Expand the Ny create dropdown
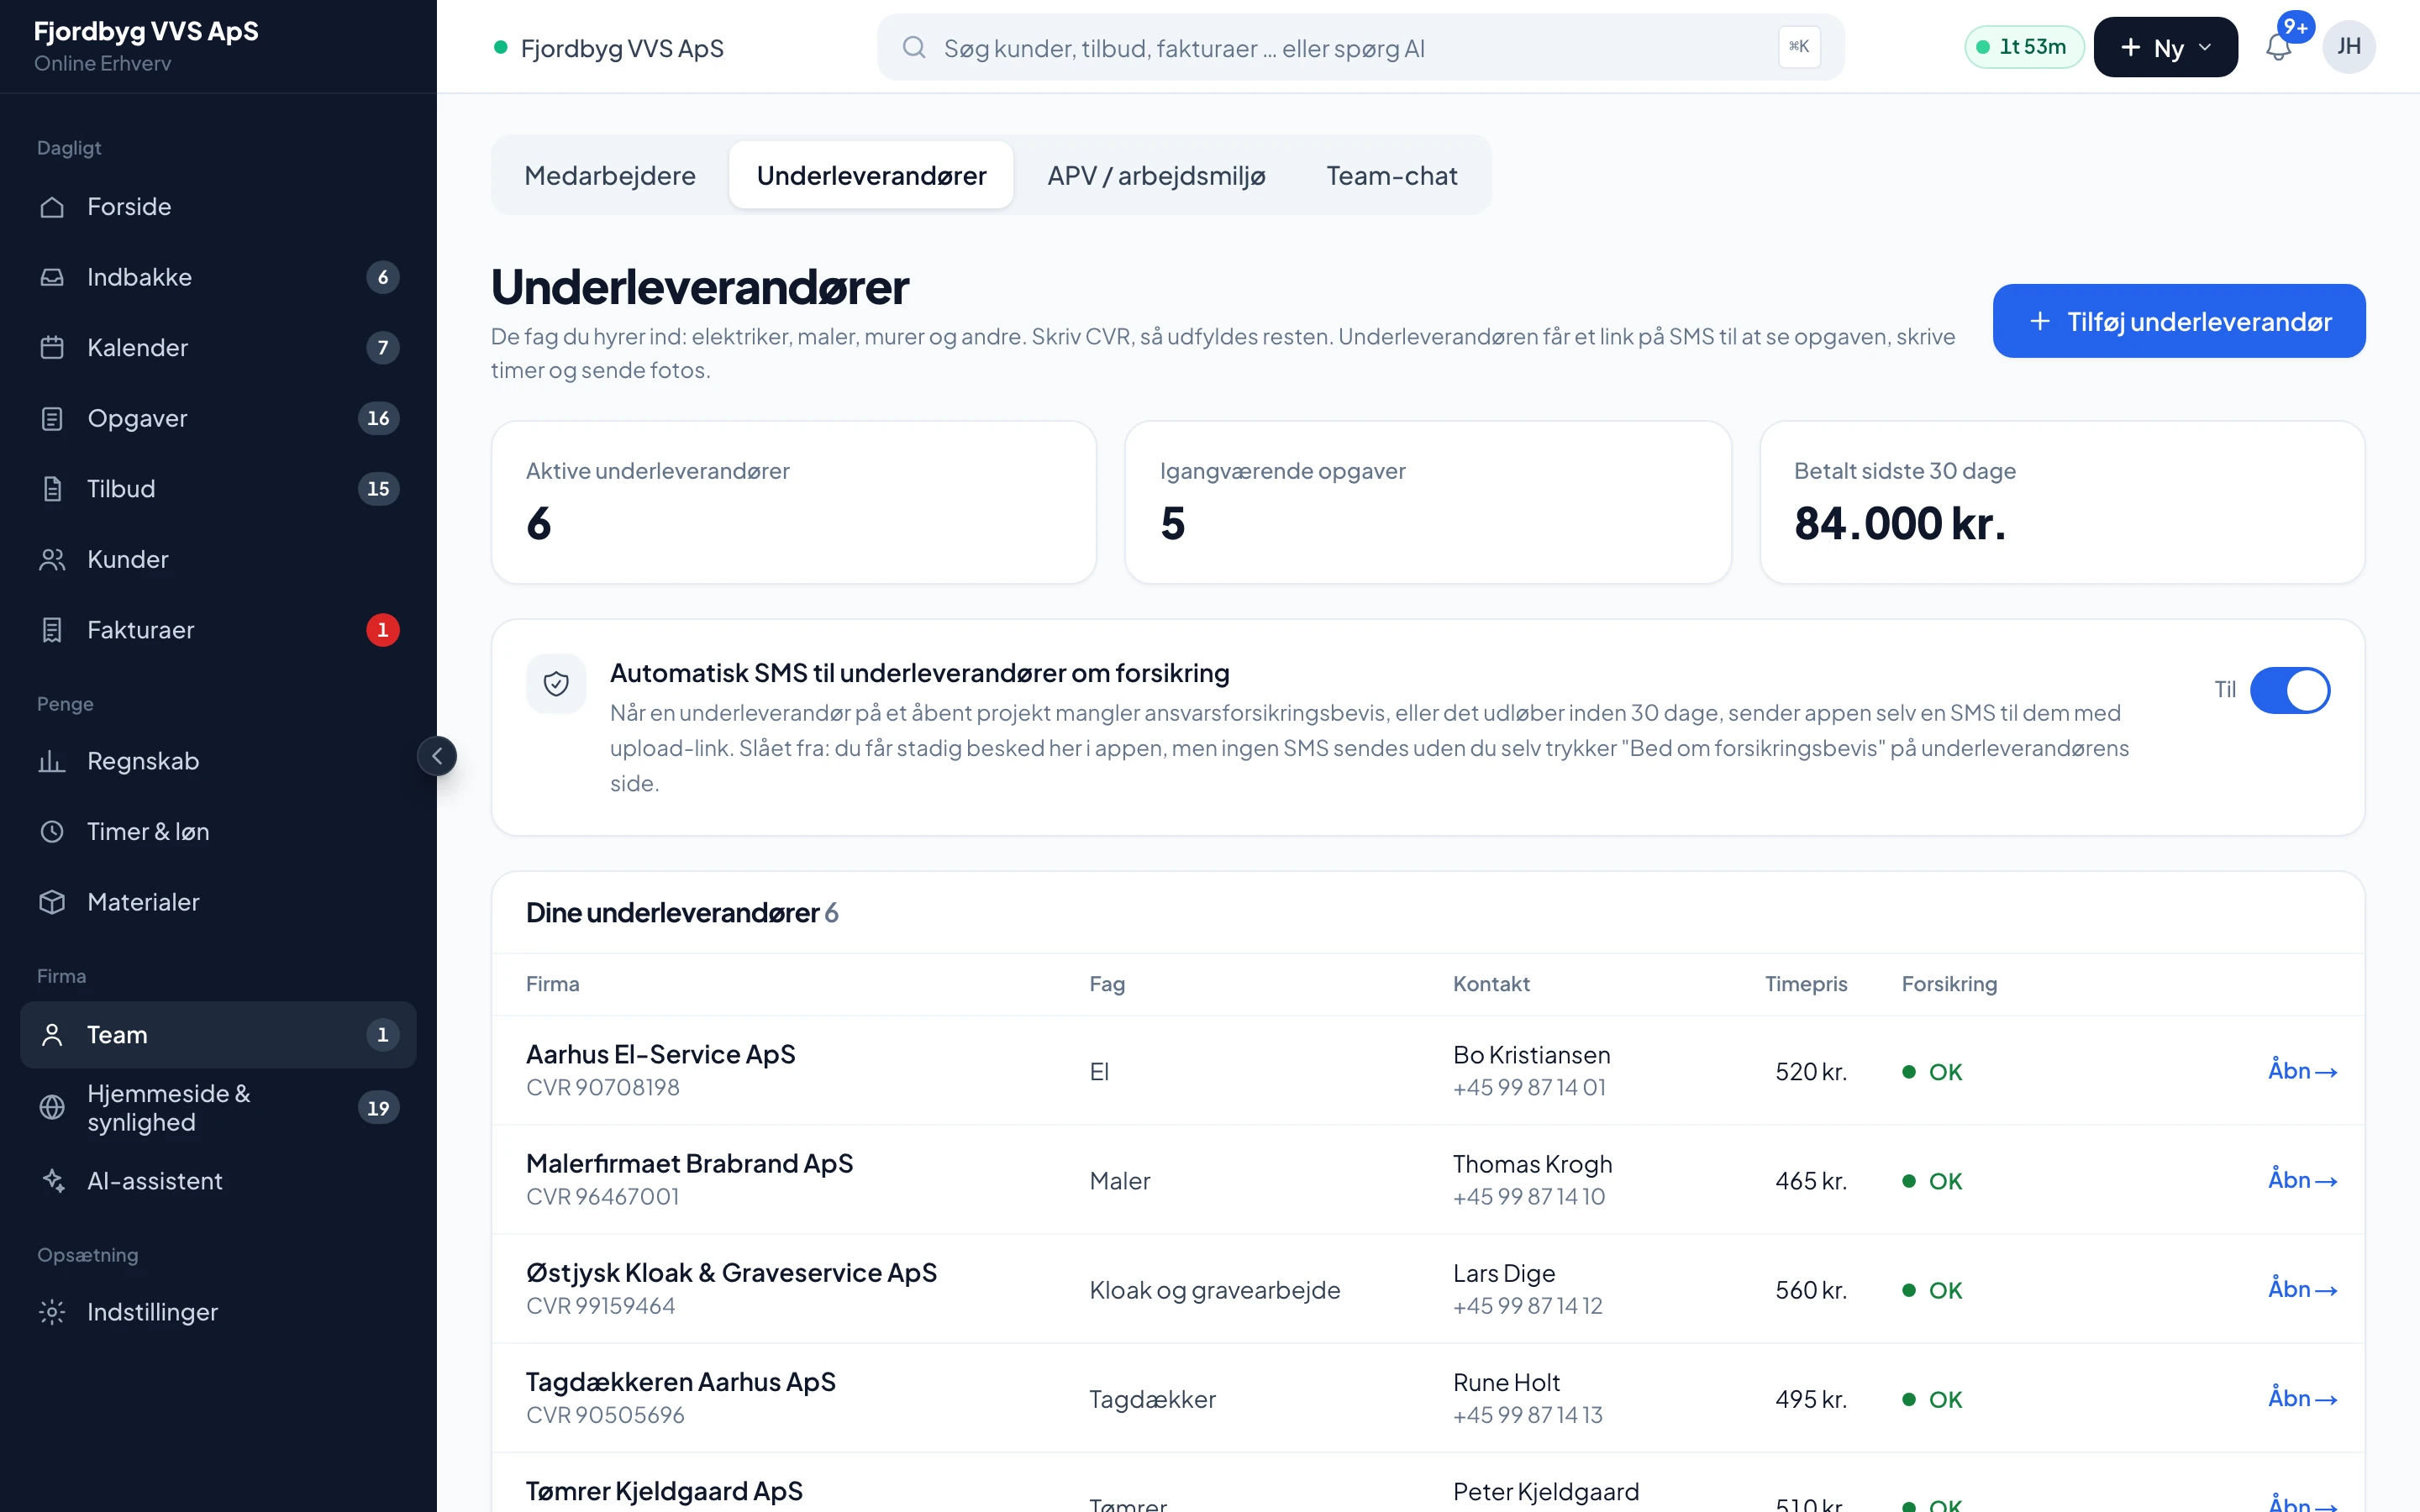 pos(2165,47)
